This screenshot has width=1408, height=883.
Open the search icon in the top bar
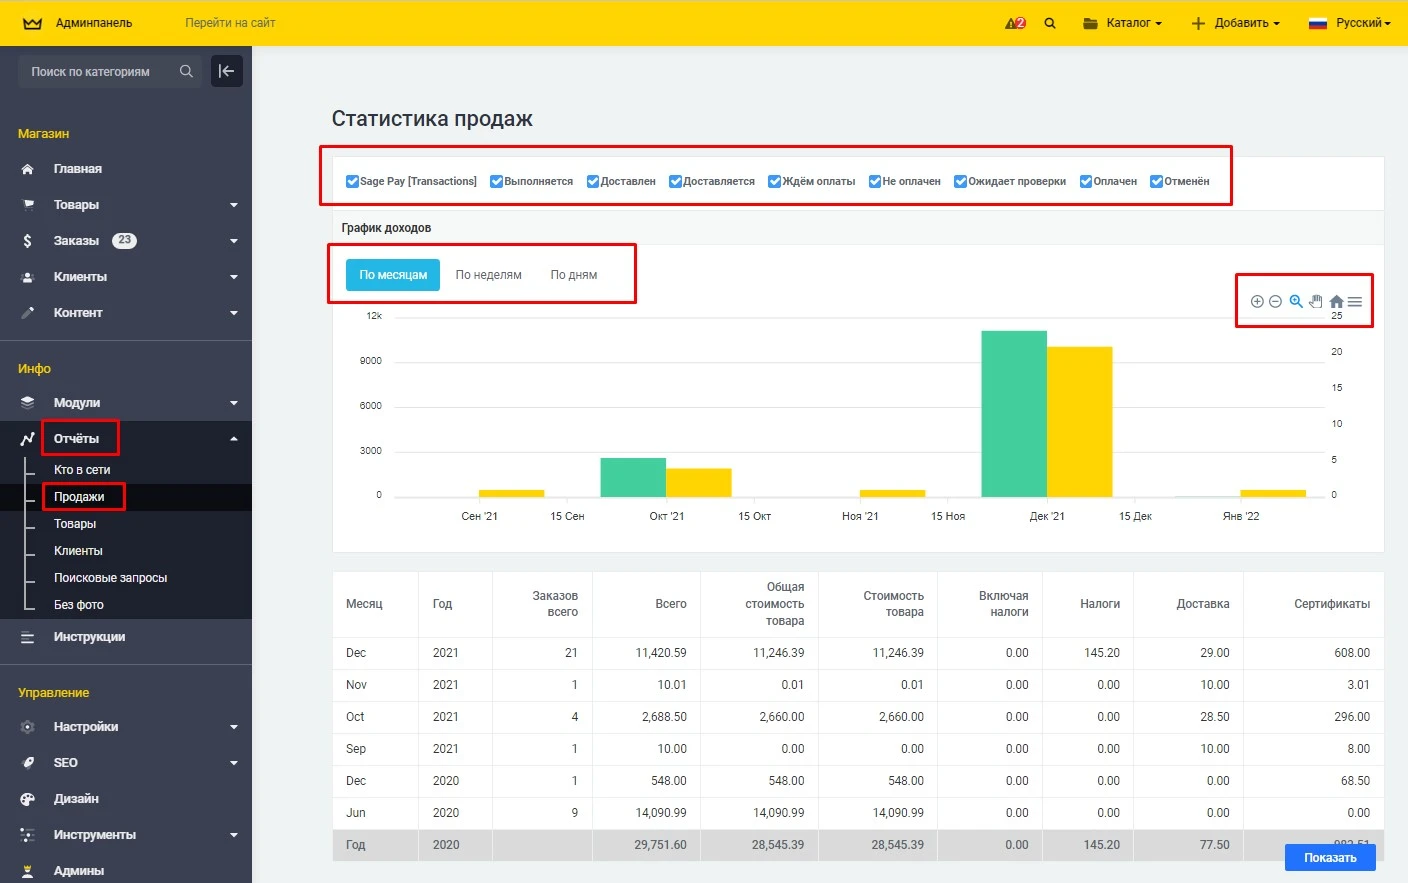(x=1049, y=21)
